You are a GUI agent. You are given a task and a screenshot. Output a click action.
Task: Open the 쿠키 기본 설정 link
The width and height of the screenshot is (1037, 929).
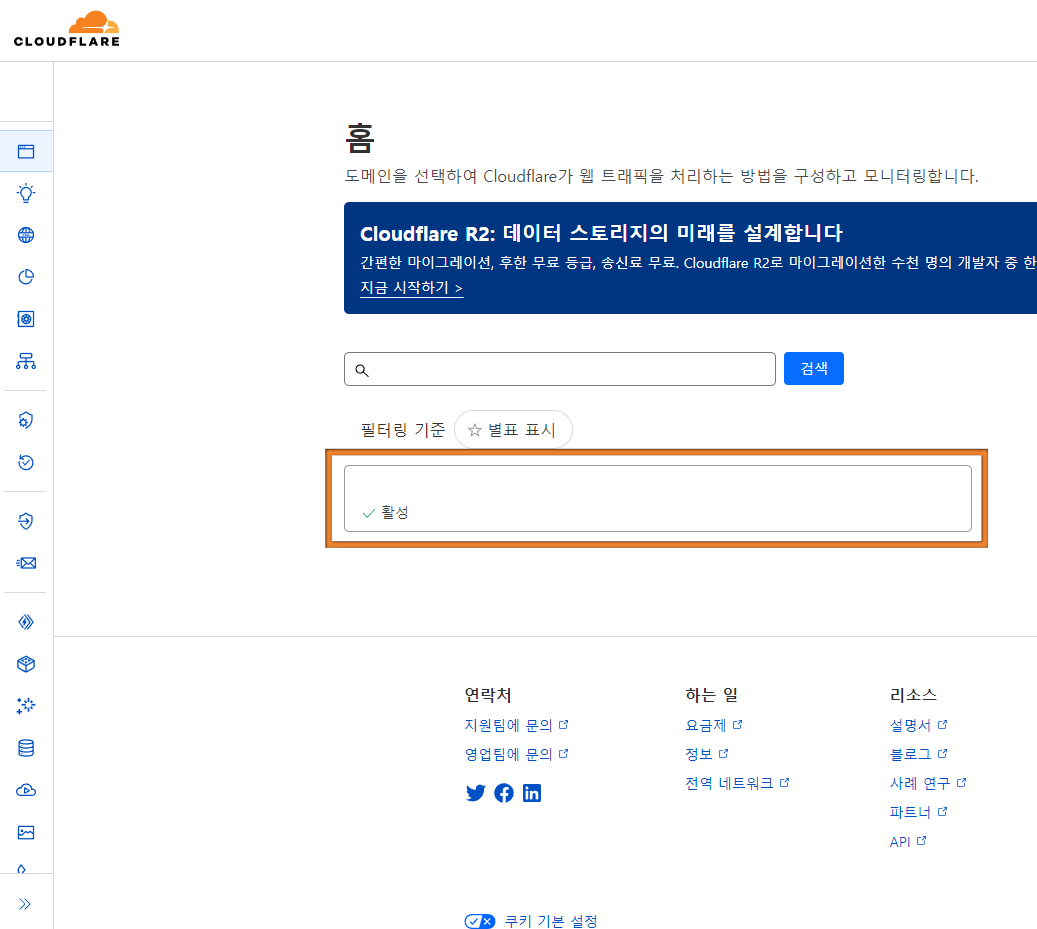pyautogui.click(x=551, y=921)
